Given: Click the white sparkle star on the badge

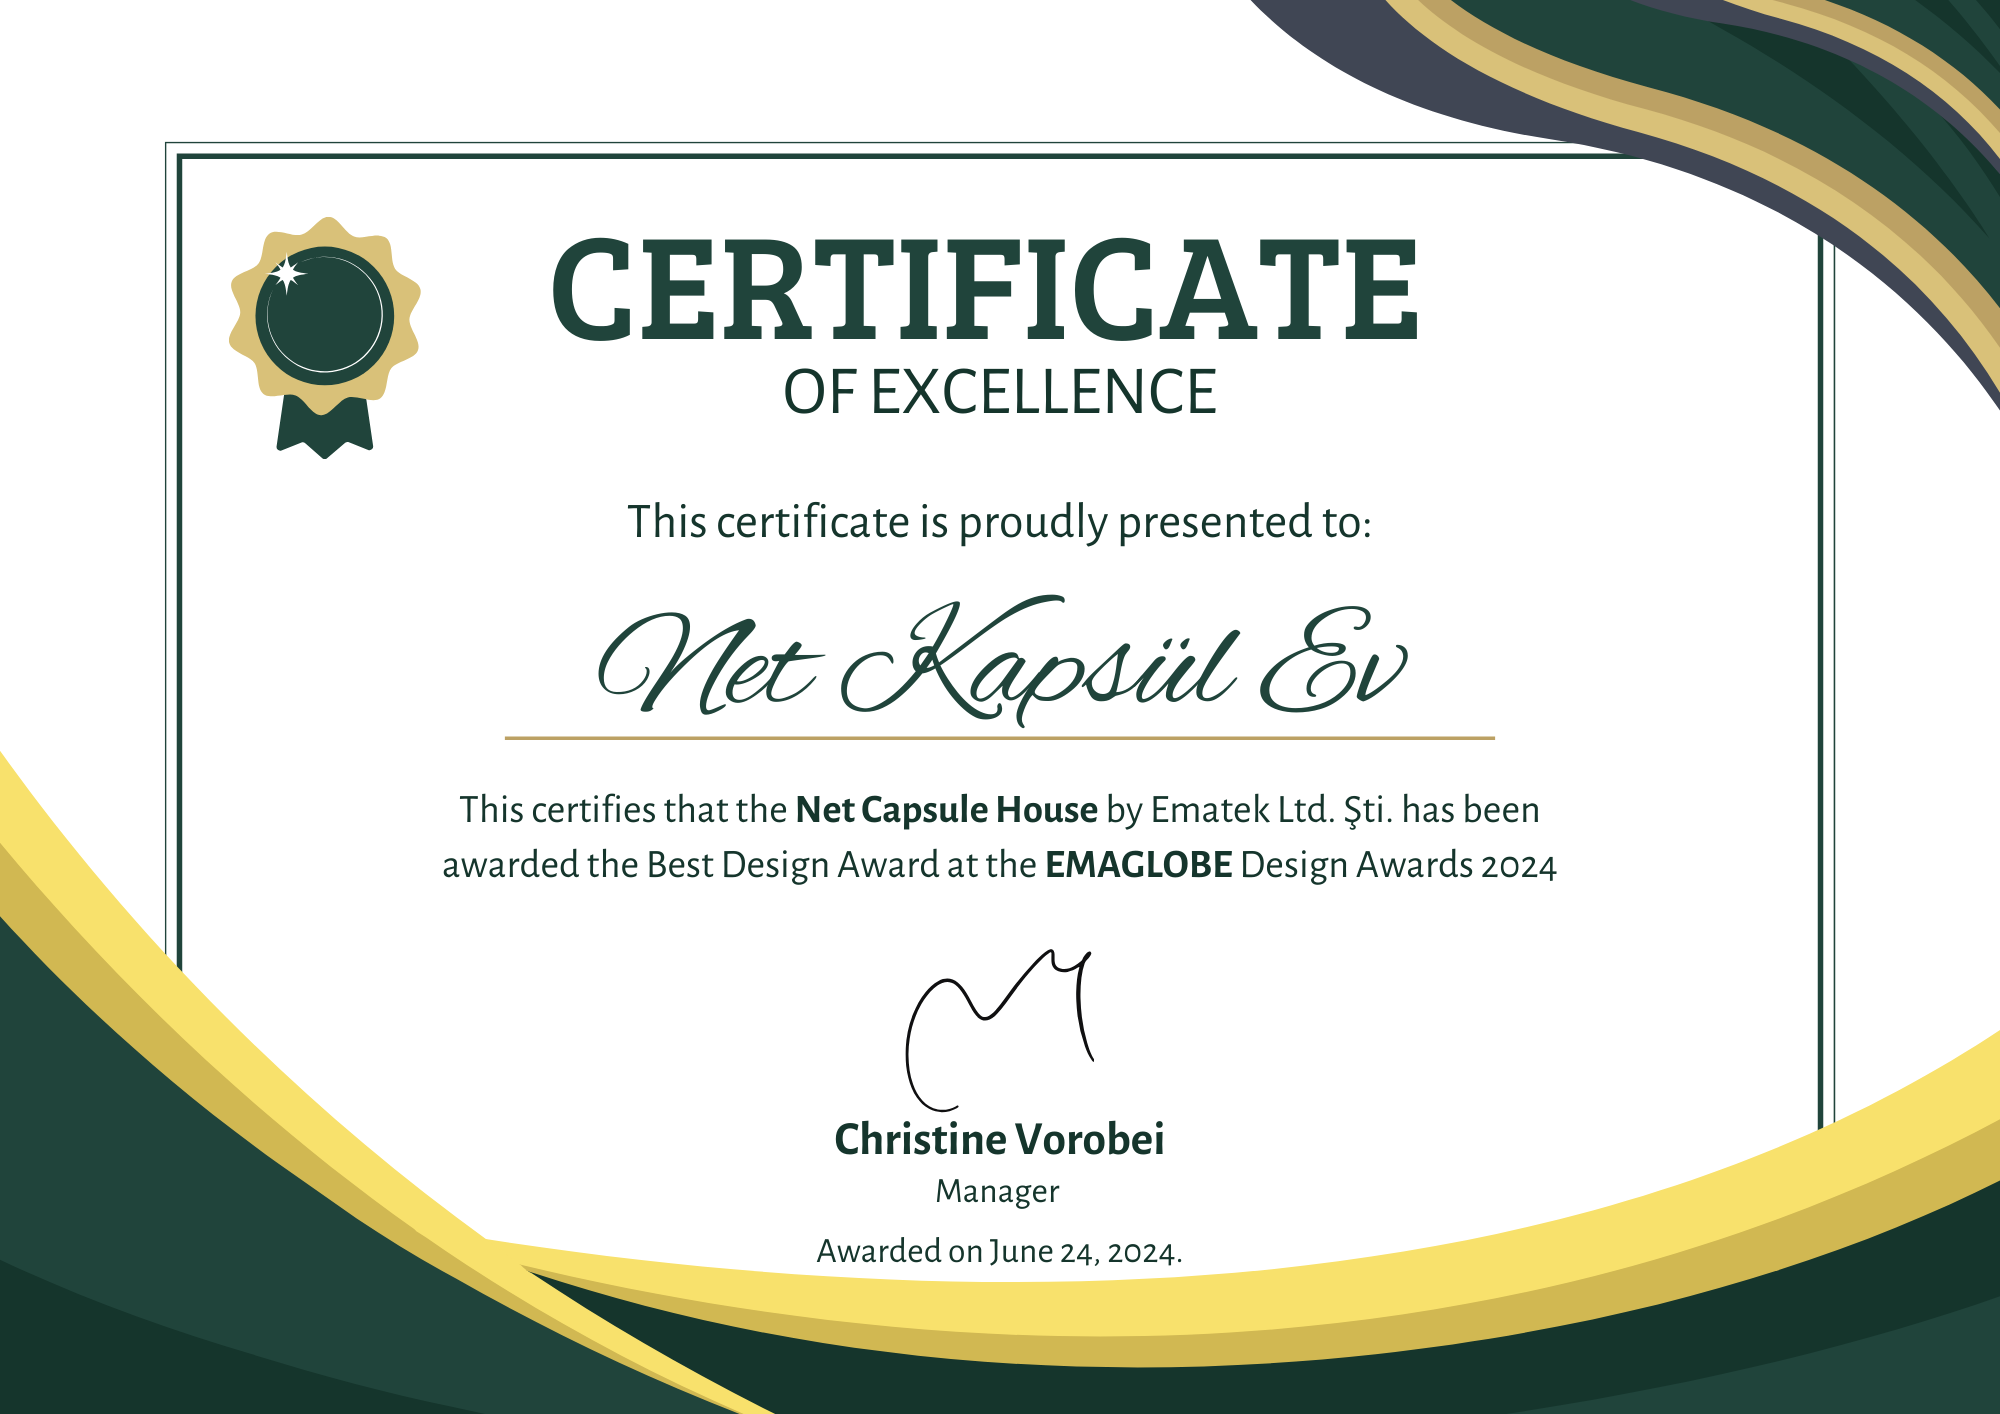Looking at the screenshot, I should pyautogui.click(x=287, y=273).
